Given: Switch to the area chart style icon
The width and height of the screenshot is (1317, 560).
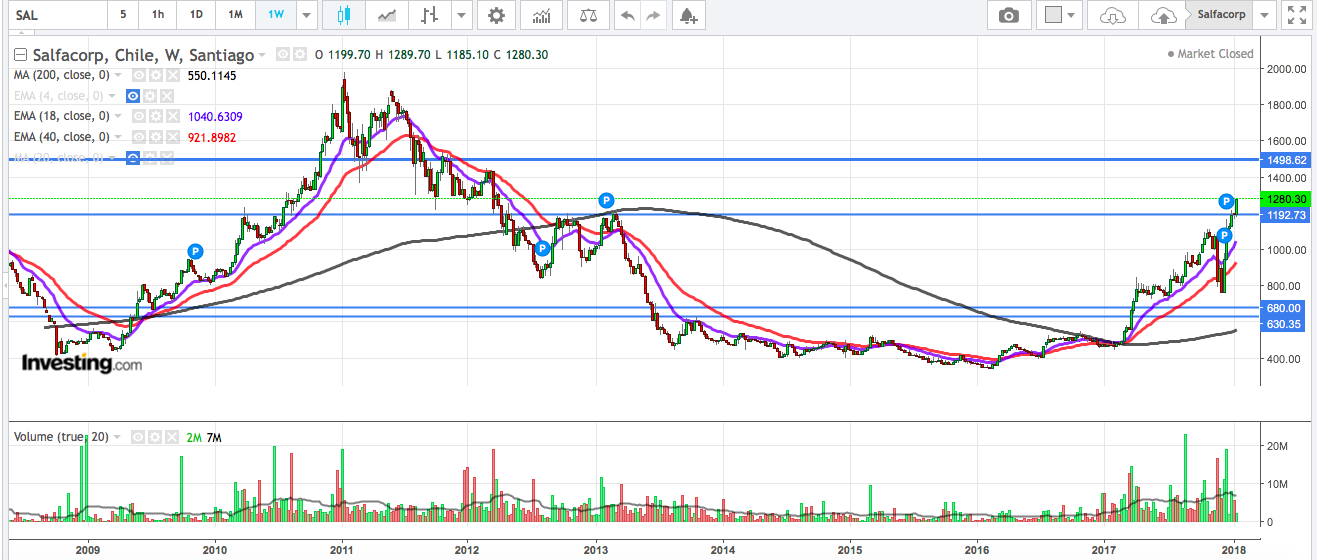Looking at the screenshot, I should pyautogui.click(x=386, y=15).
